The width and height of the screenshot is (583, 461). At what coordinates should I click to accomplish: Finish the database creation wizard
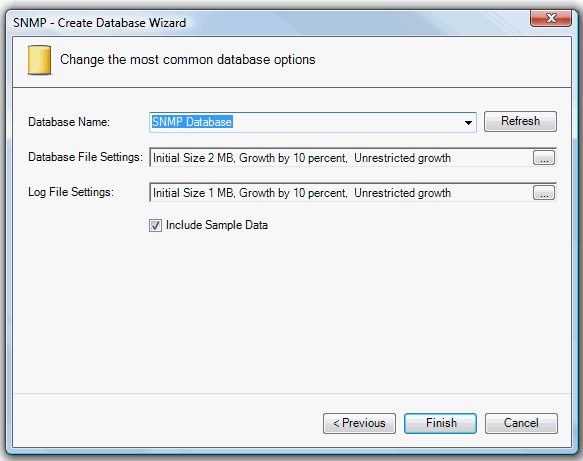click(441, 423)
